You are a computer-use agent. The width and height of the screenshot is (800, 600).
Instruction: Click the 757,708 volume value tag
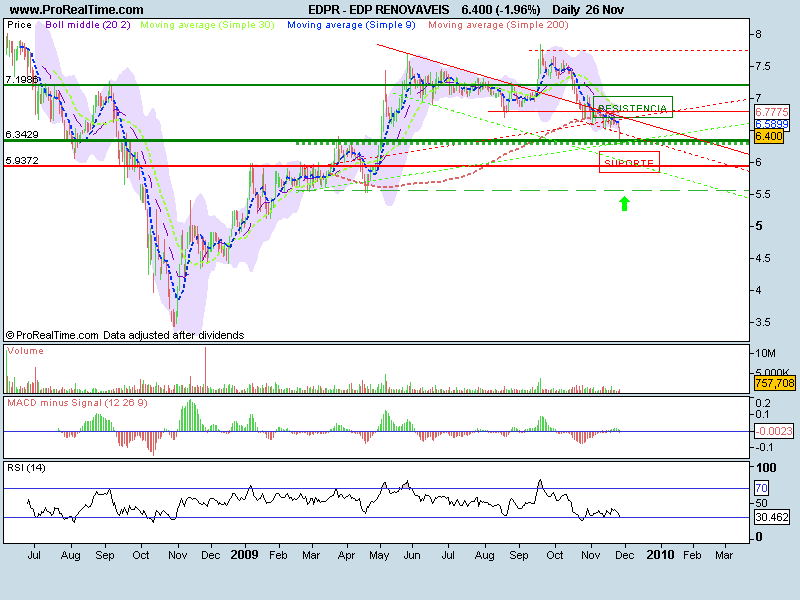[x=774, y=383]
